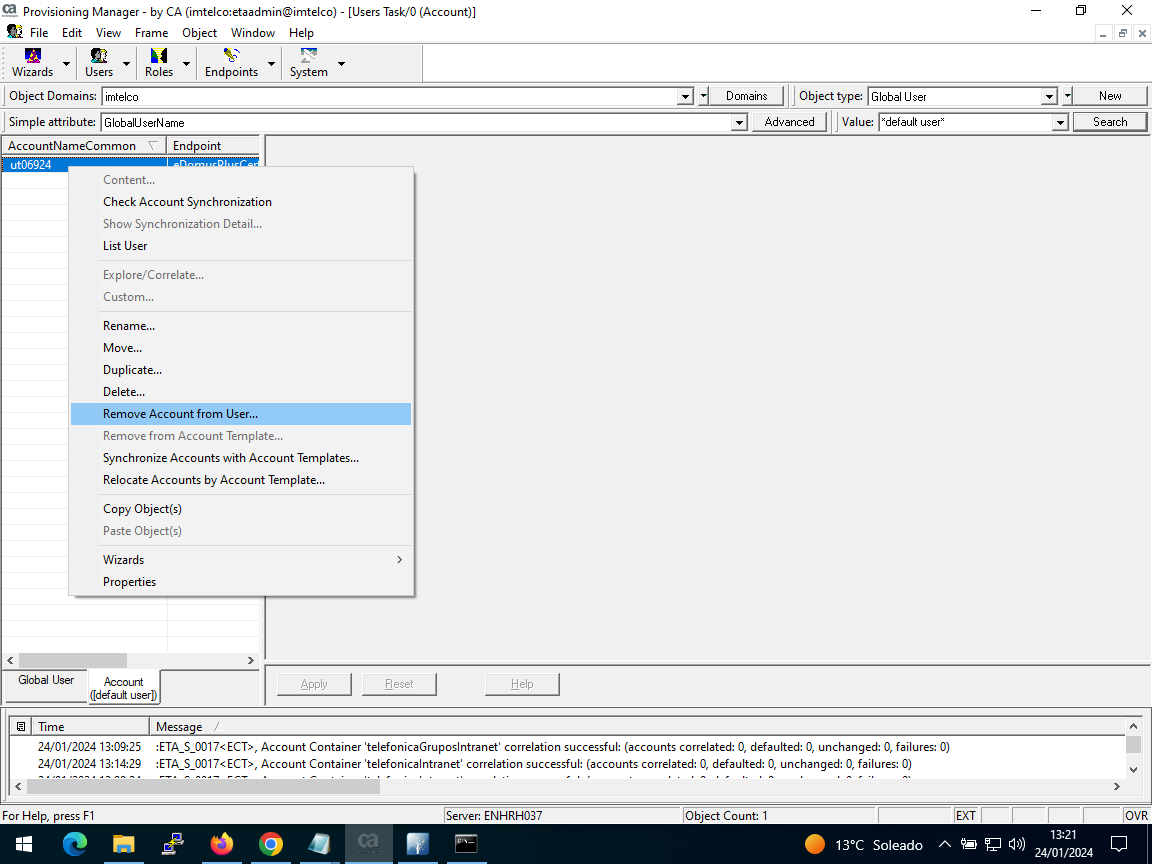
Task: Open the volume control in the system tray
Action: point(1017,843)
